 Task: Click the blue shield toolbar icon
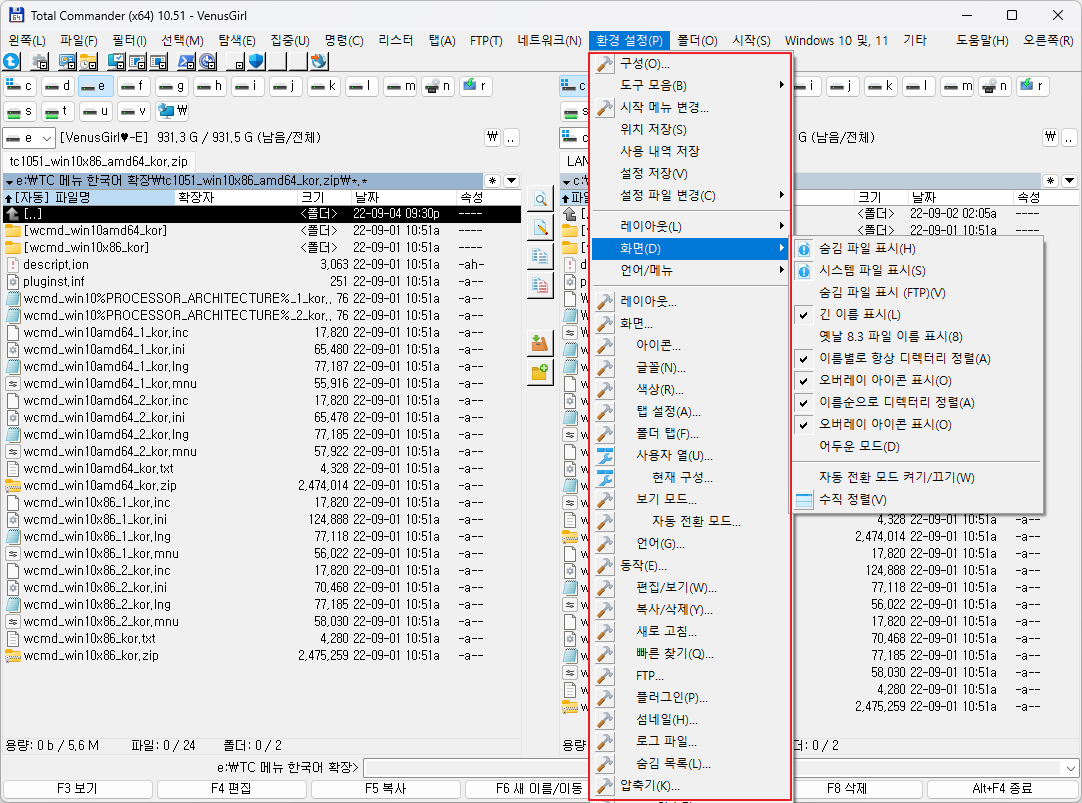[x=256, y=61]
